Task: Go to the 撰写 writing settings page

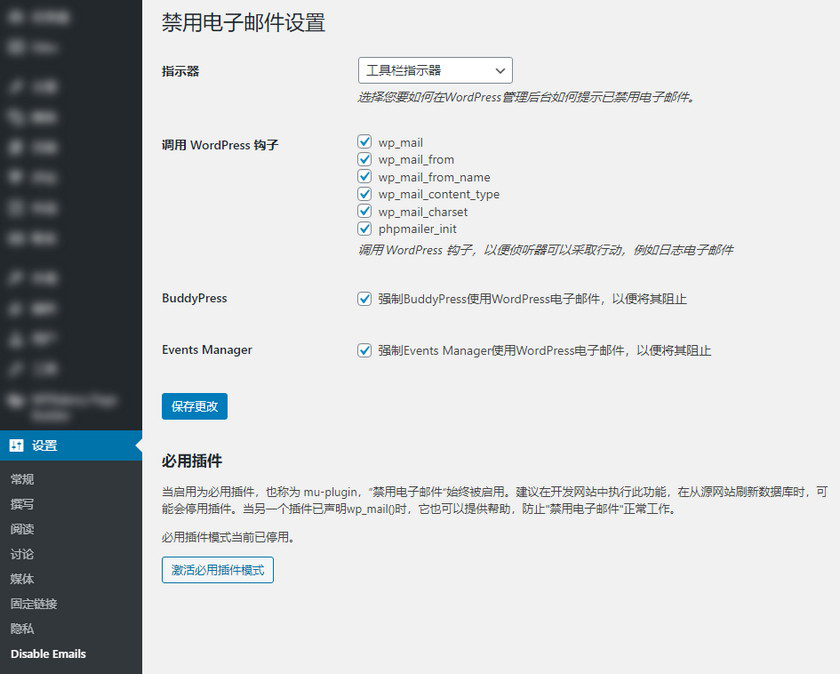Action: [22, 505]
